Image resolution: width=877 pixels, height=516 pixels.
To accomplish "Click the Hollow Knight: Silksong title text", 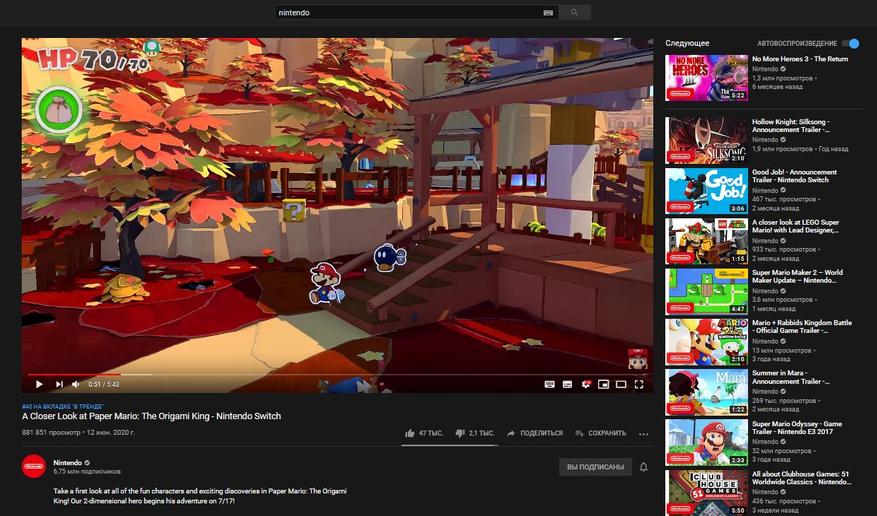I will 791,125.
